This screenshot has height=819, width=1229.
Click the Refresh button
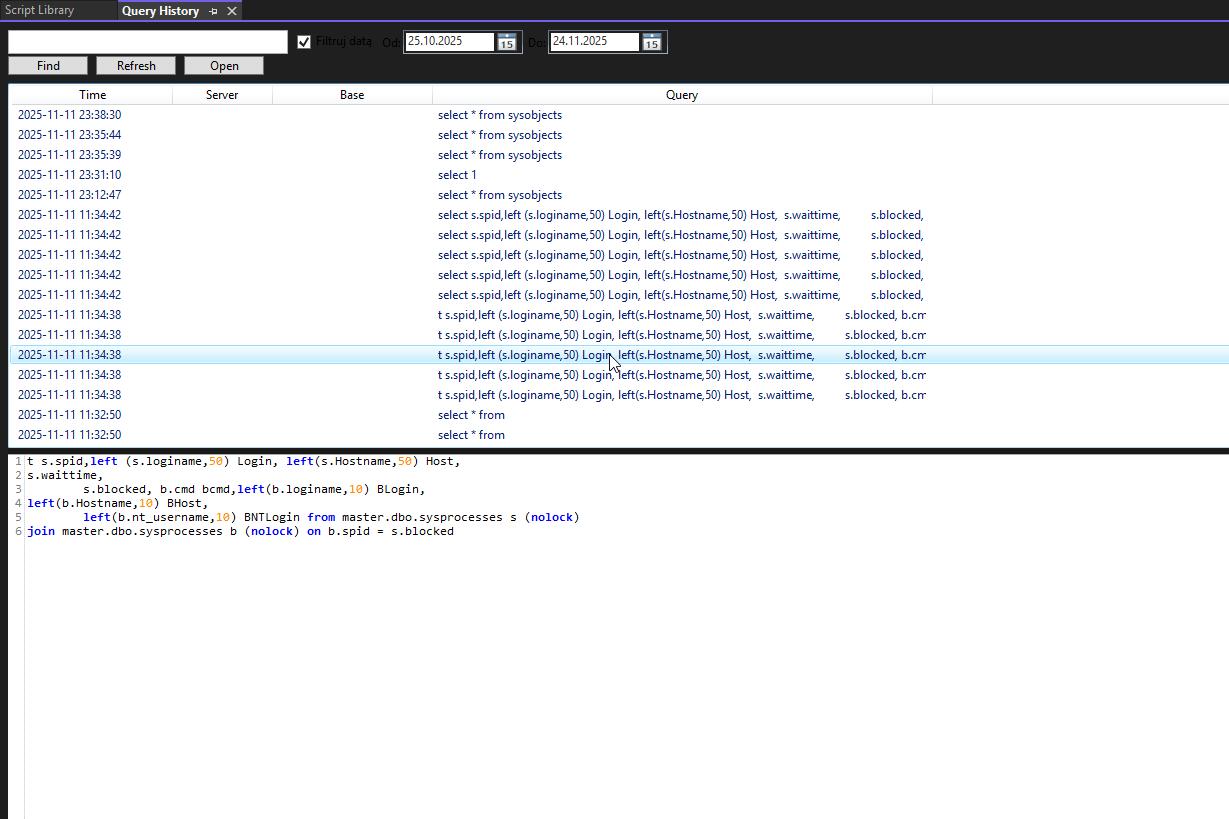[135, 65]
